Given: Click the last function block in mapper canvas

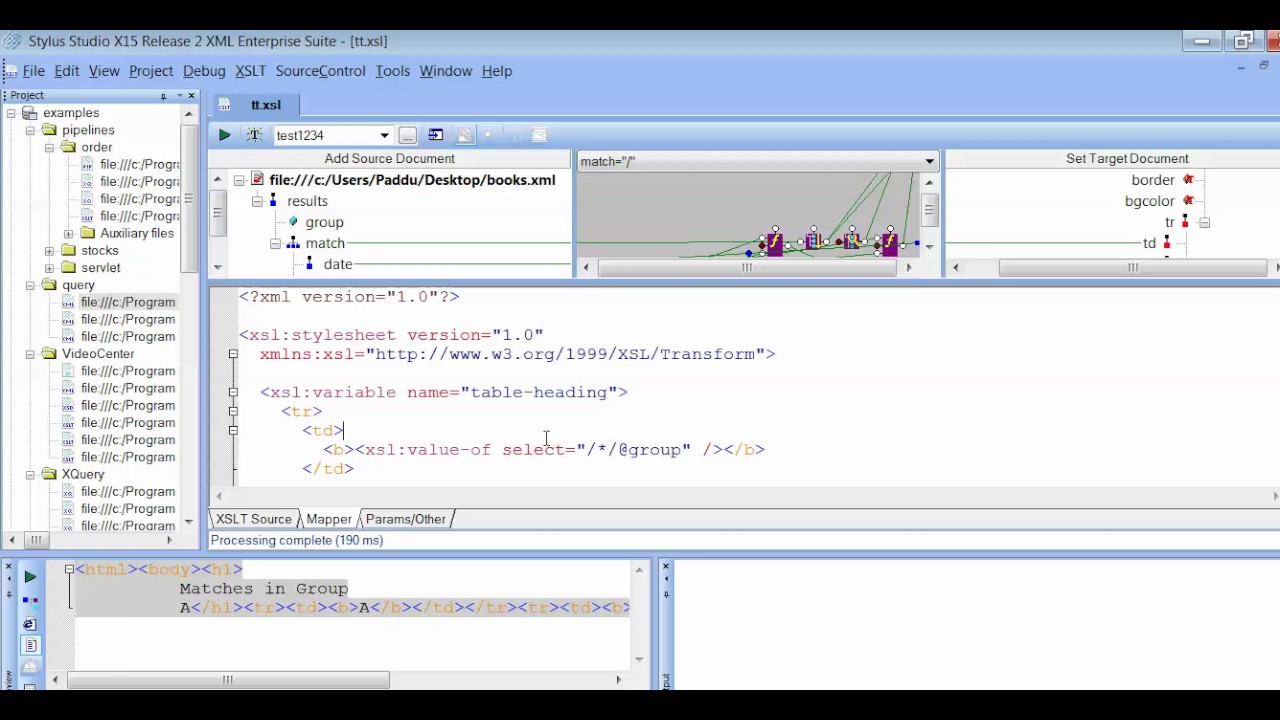Looking at the screenshot, I should coord(889,243).
